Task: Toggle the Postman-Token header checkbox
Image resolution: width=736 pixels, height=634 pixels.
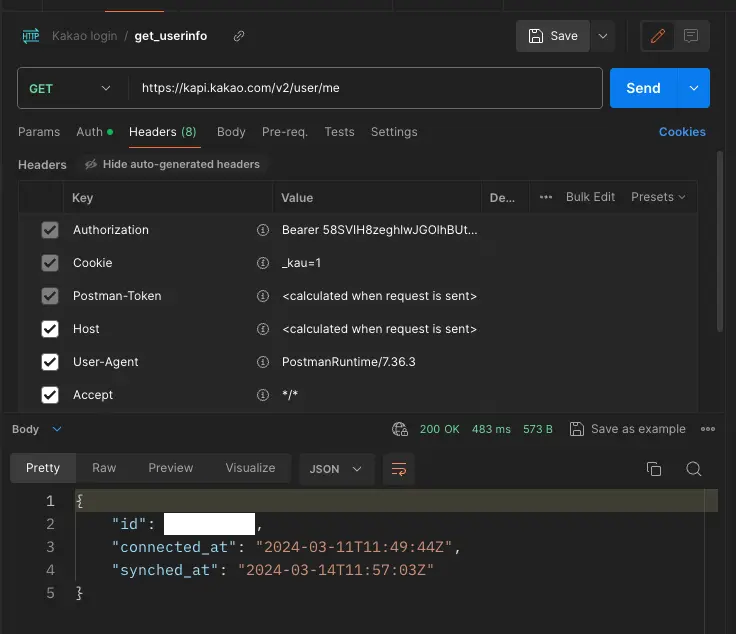Action: (x=50, y=296)
